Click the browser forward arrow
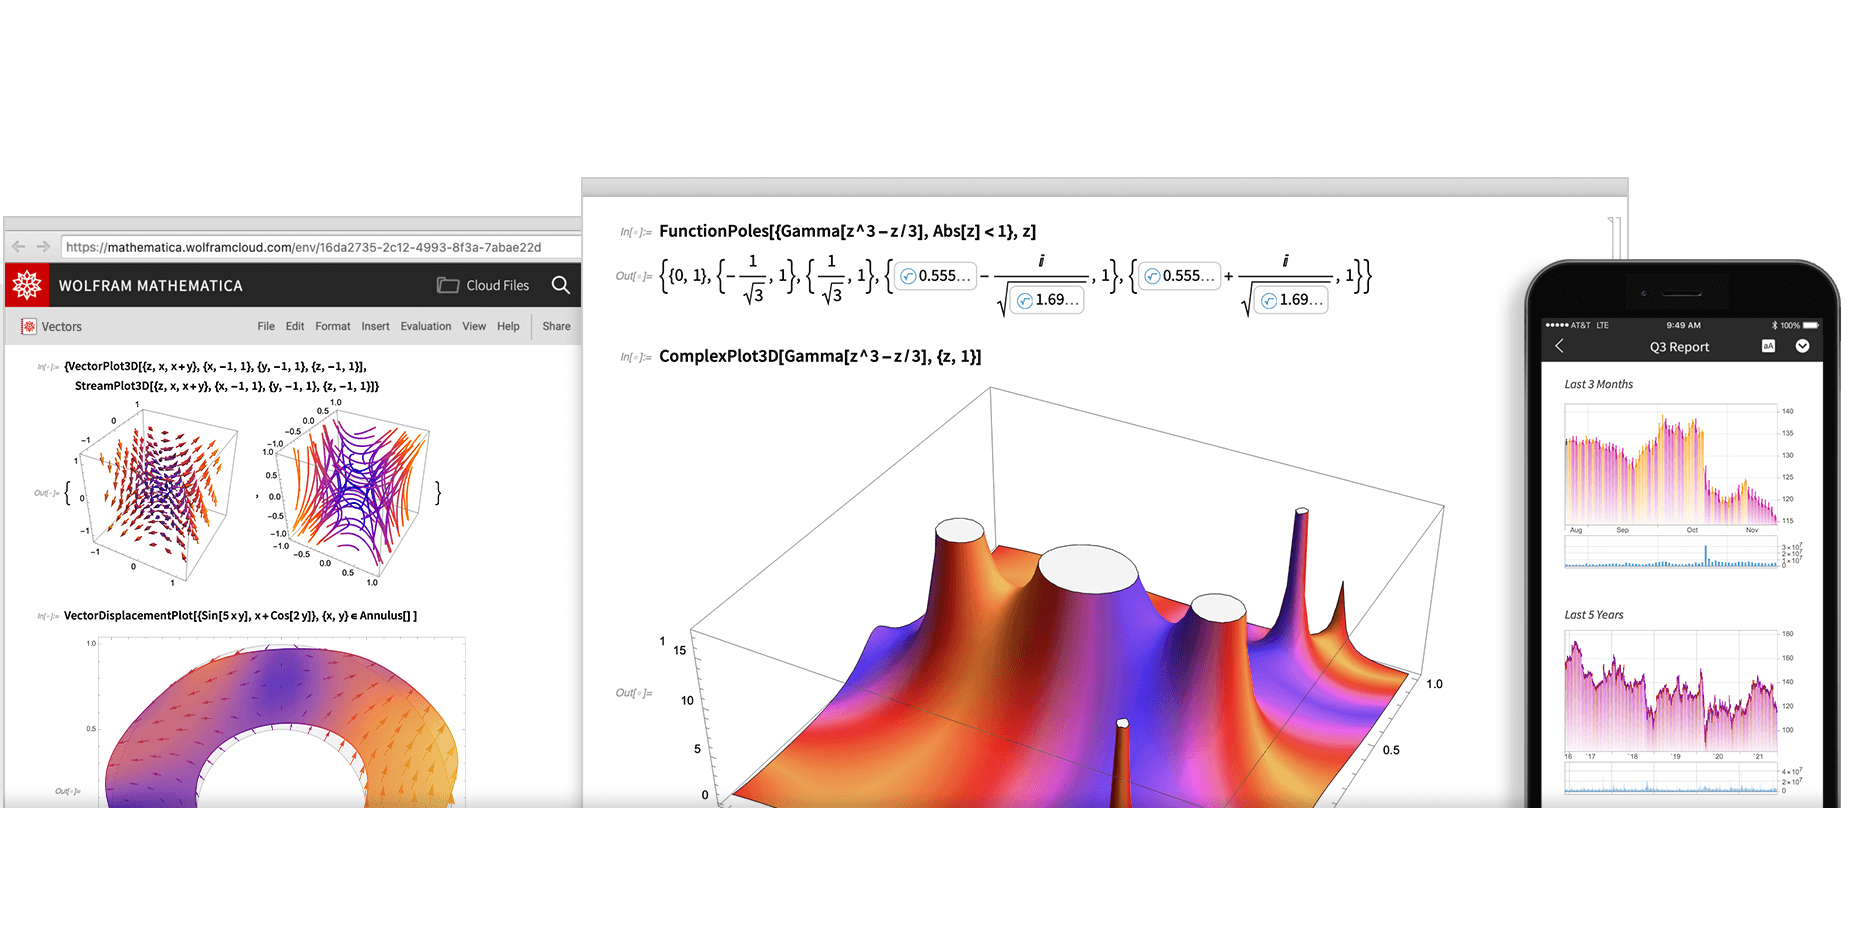 [42, 247]
